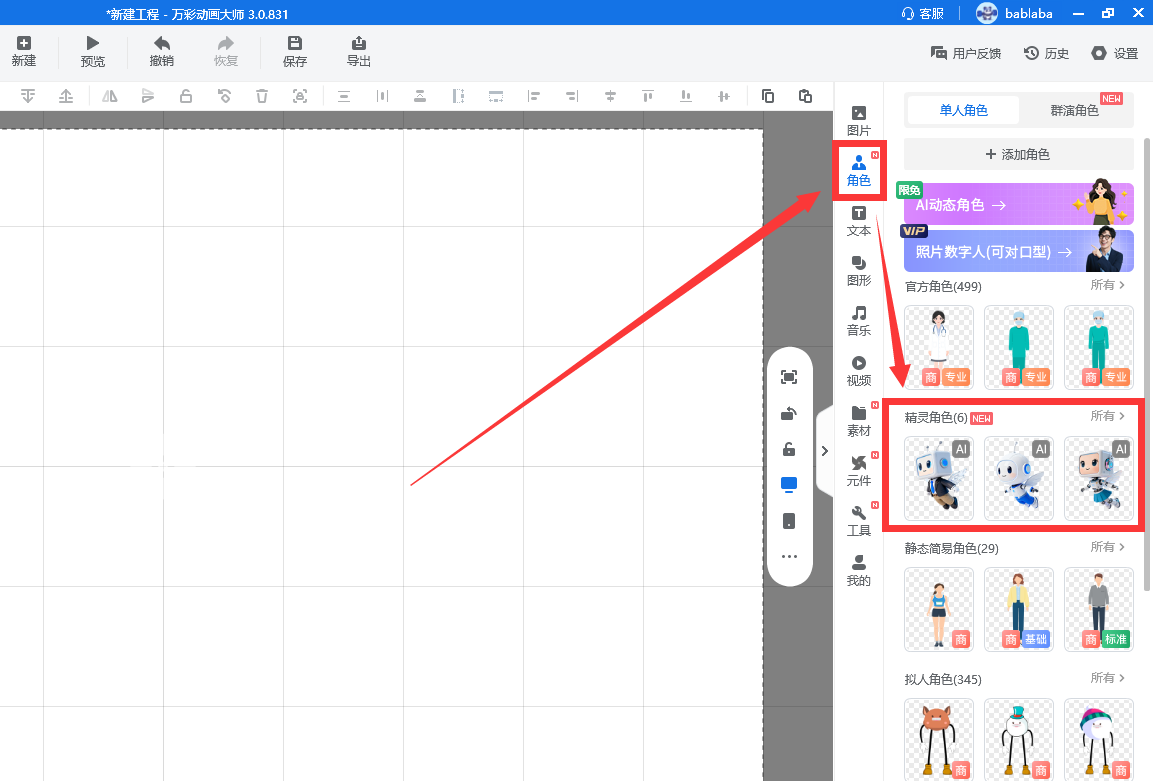Open the 图片 (Image) sidebar panel
The width and height of the screenshot is (1153, 781).
[858, 120]
